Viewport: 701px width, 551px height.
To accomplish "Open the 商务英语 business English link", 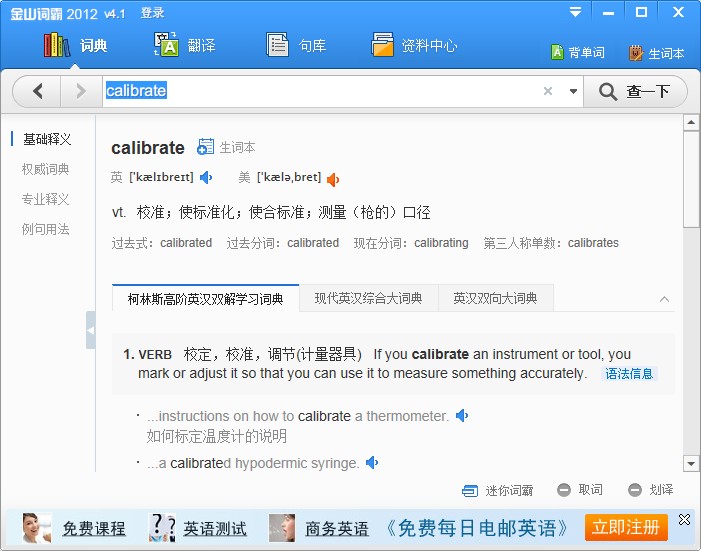I will (337, 529).
